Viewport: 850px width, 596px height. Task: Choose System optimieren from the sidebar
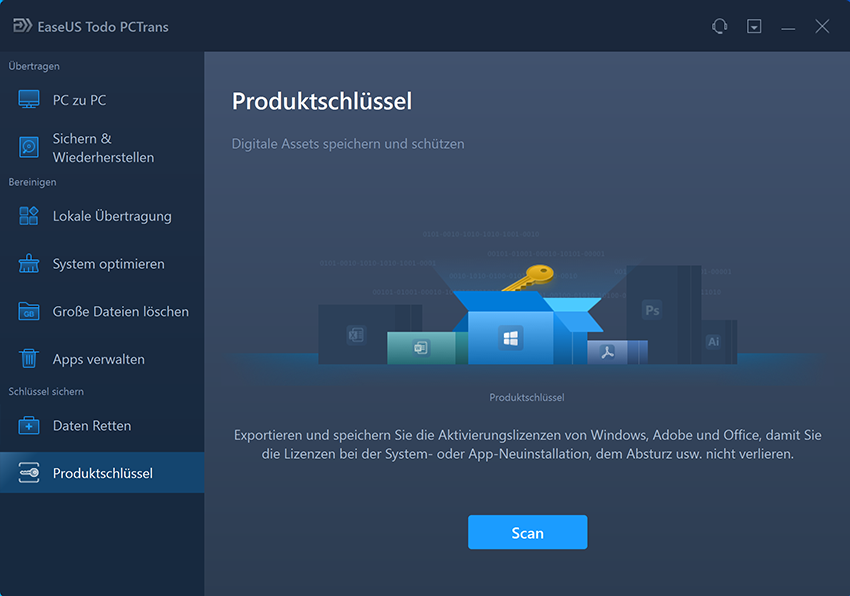click(x=108, y=264)
